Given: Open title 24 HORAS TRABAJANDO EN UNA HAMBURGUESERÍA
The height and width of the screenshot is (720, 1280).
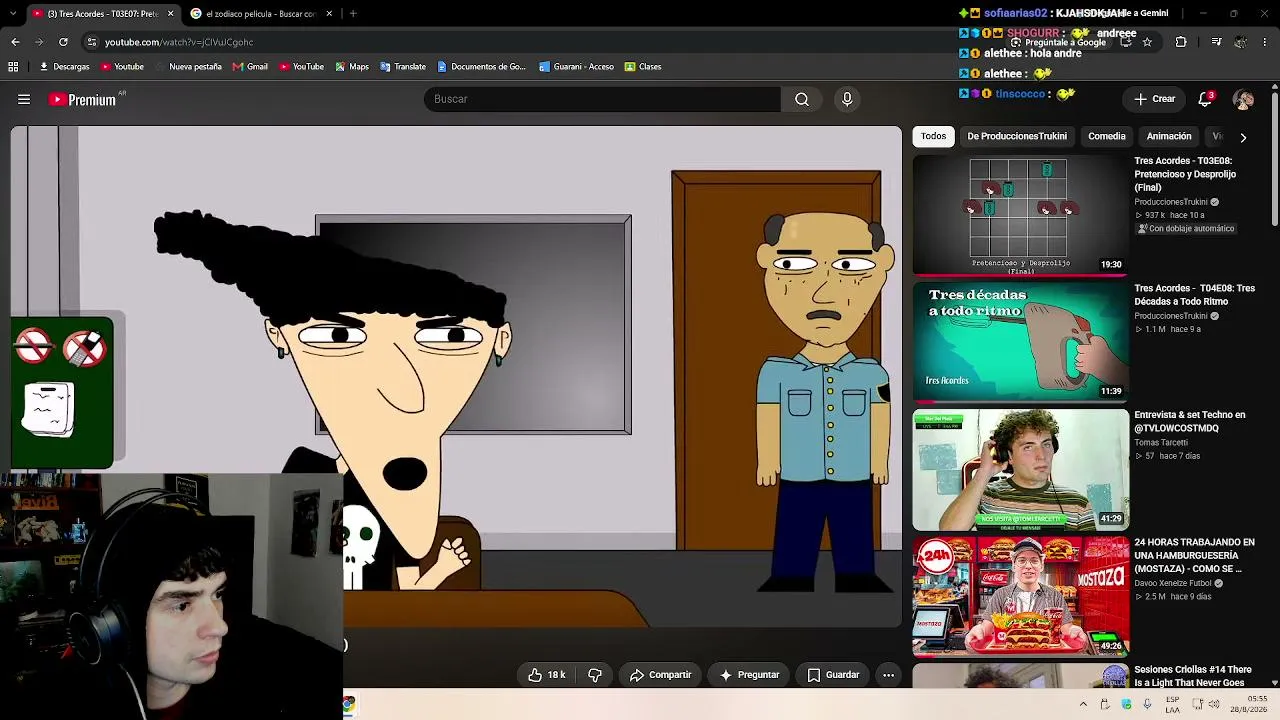Looking at the screenshot, I should pos(1194,555).
